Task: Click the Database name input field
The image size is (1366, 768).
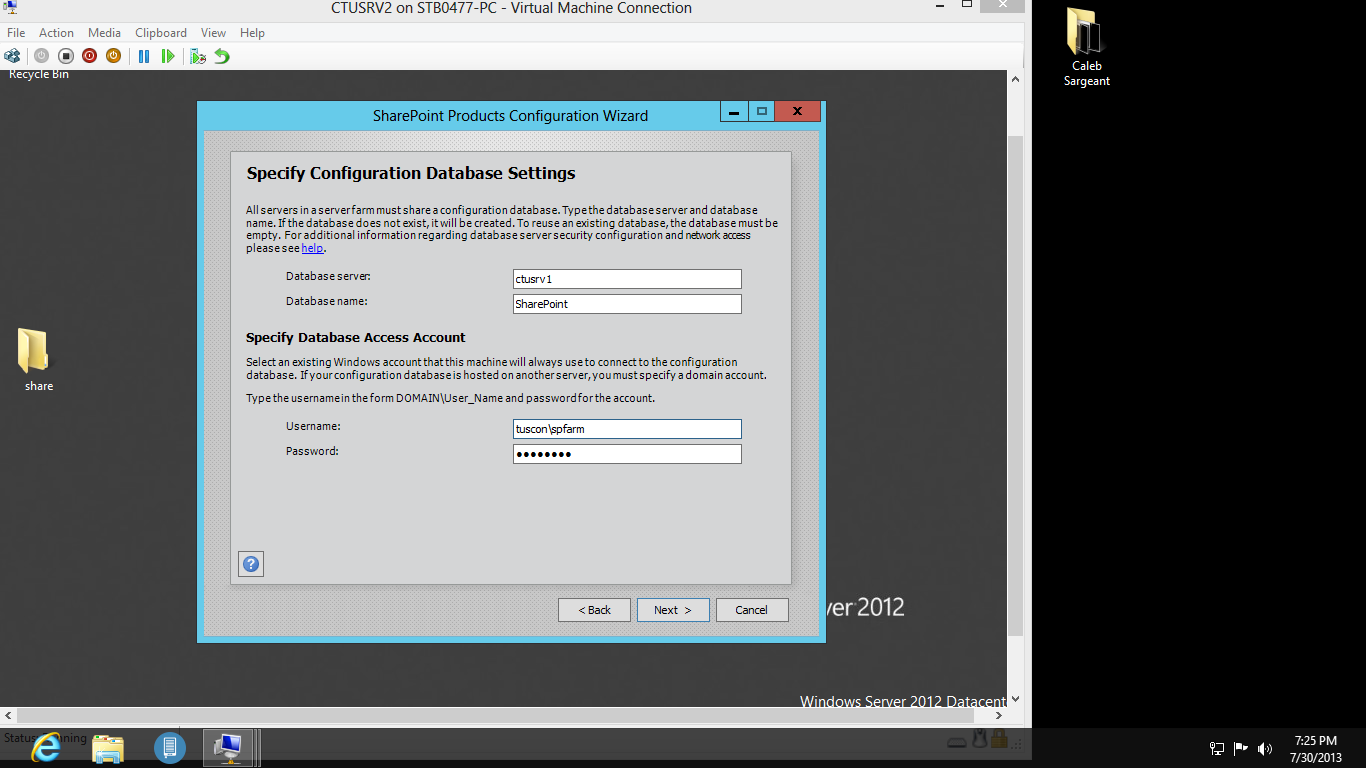Action: 627,304
